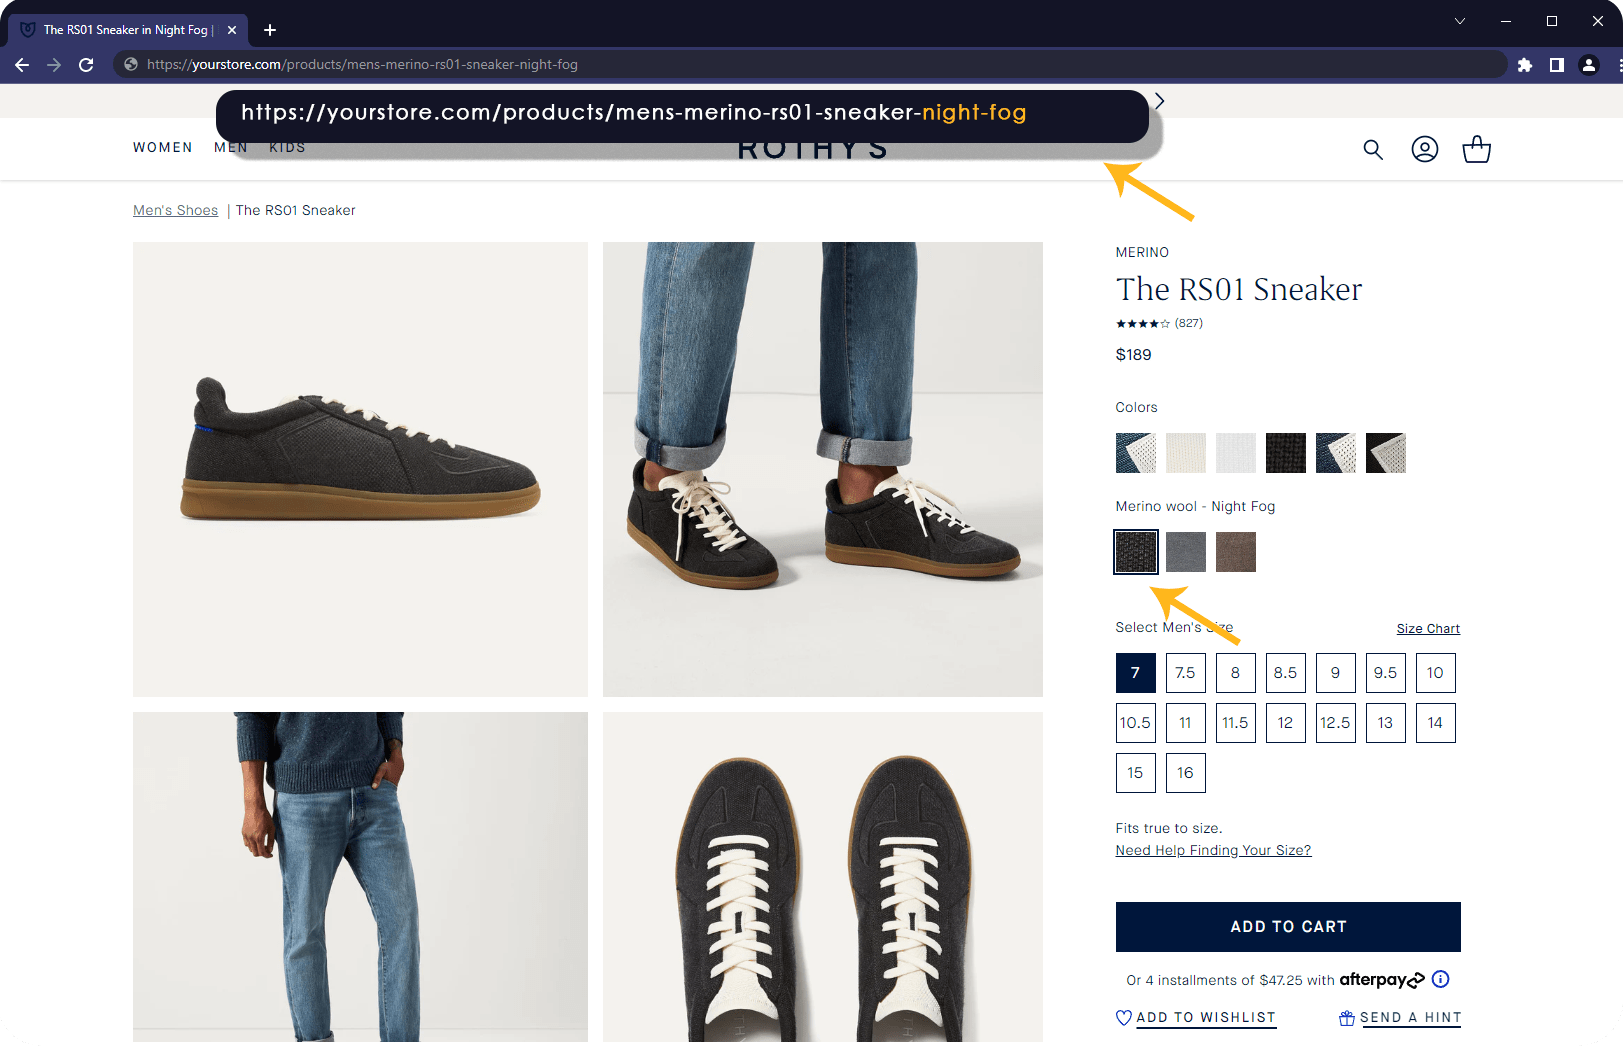Click the star rating reviews (827)

click(1159, 323)
